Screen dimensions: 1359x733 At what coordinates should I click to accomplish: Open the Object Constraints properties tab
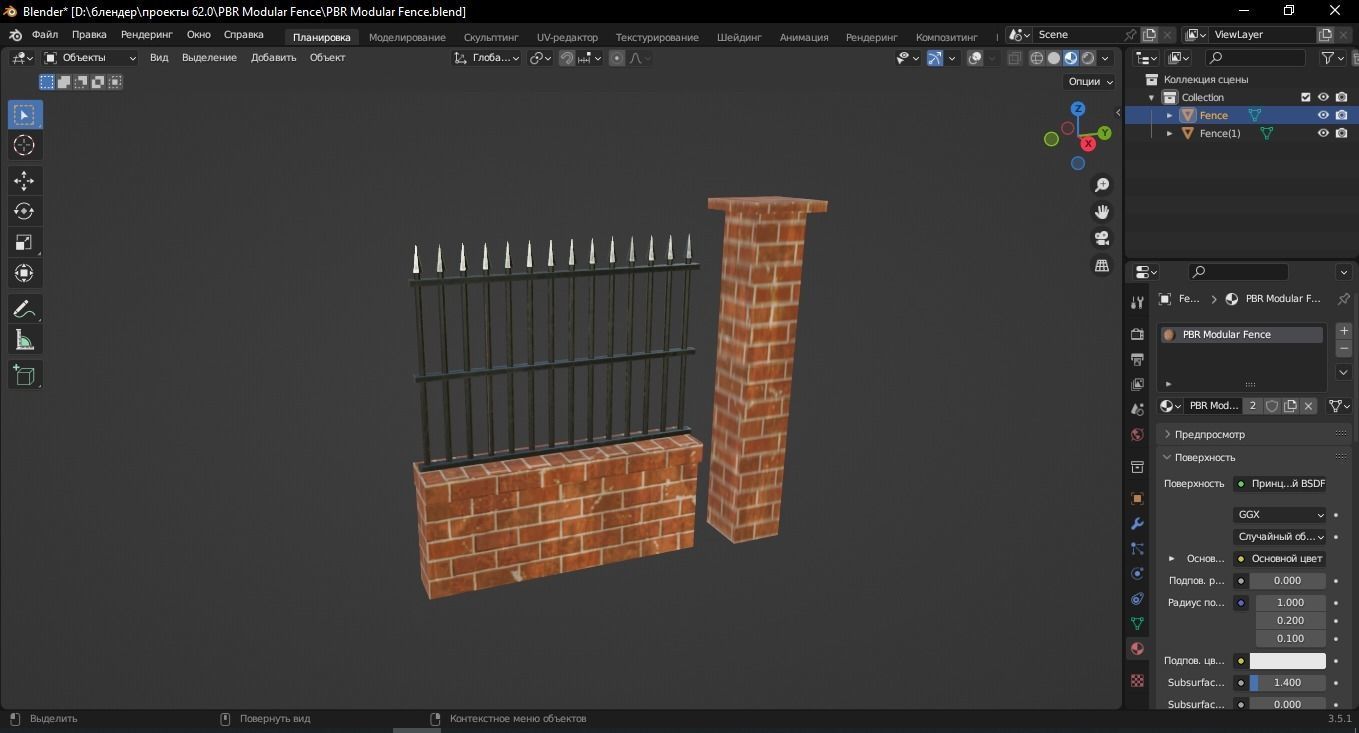pyautogui.click(x=1137, y=599)
